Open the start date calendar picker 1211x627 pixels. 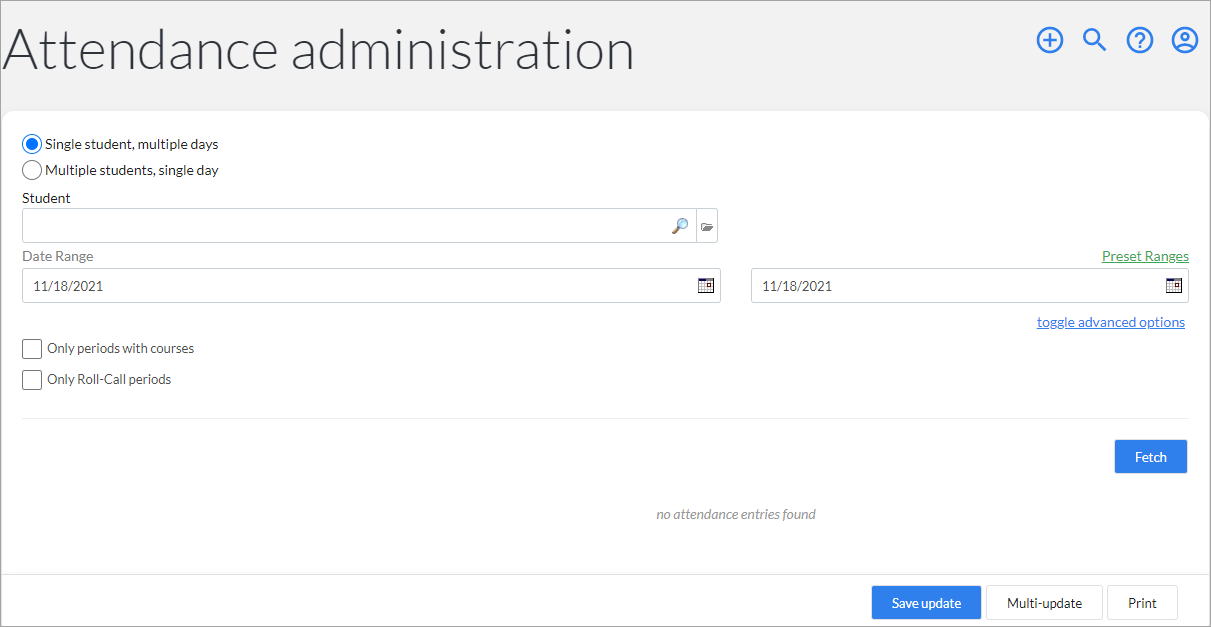[706, 285]
